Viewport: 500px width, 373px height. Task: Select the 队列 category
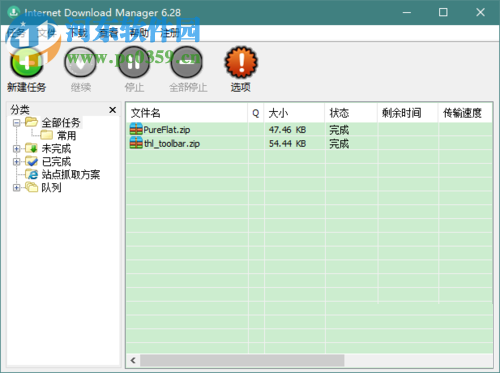click(x=51, y=188)
